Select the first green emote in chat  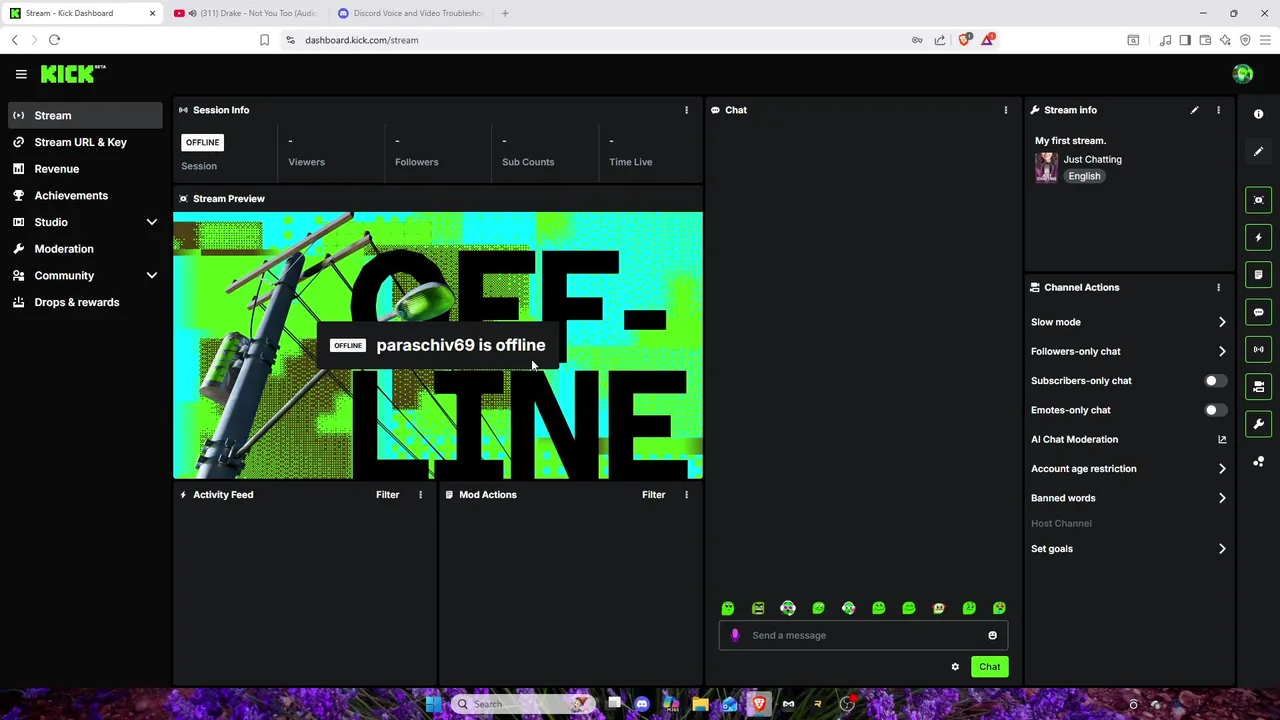(x=728, y=608)
